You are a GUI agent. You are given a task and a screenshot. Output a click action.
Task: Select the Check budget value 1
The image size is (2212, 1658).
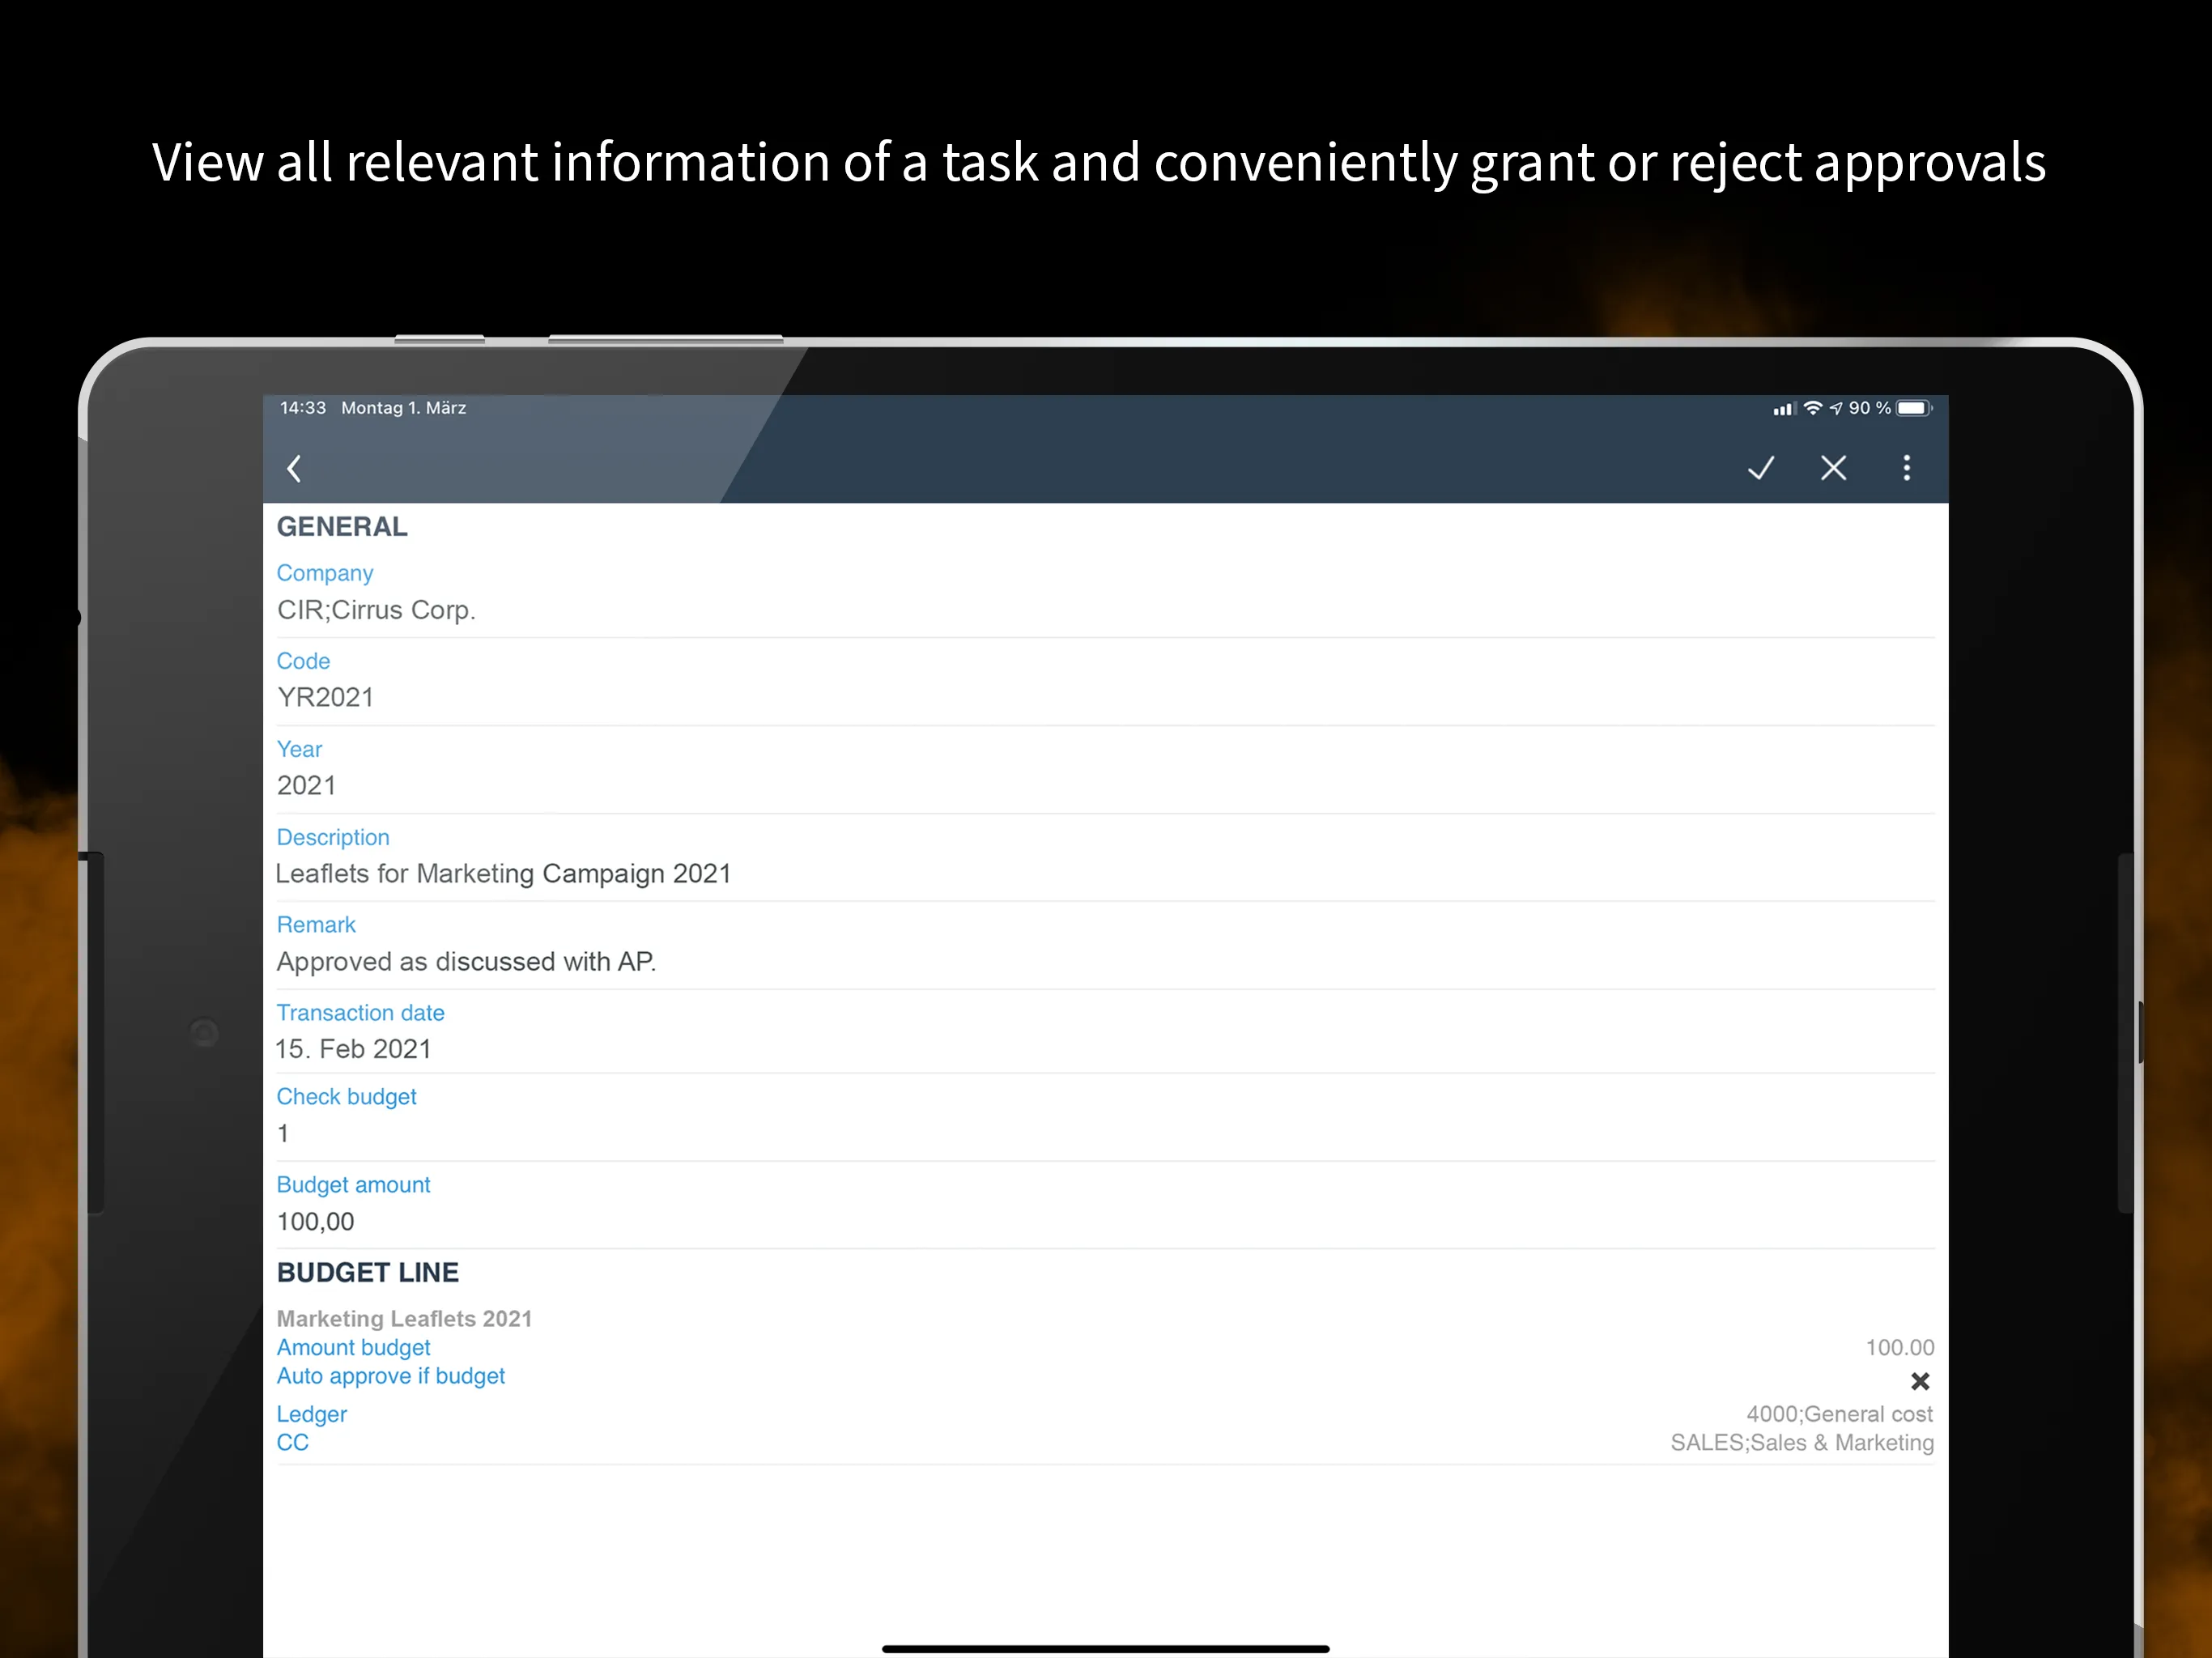(283, 1133)
